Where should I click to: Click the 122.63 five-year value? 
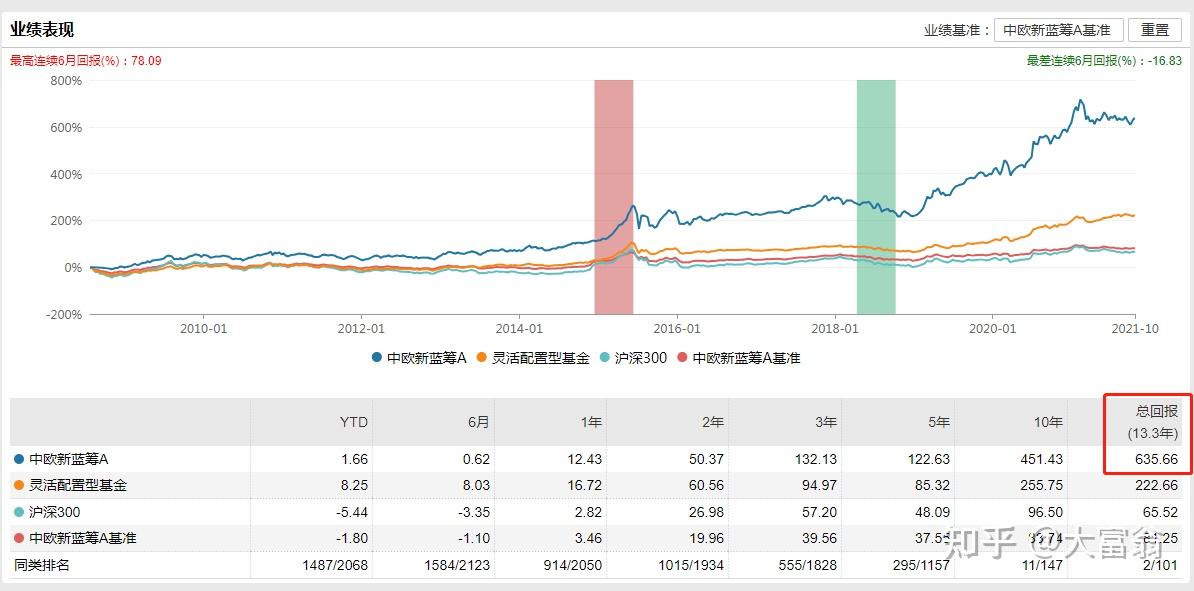click(x=927, y=459)
